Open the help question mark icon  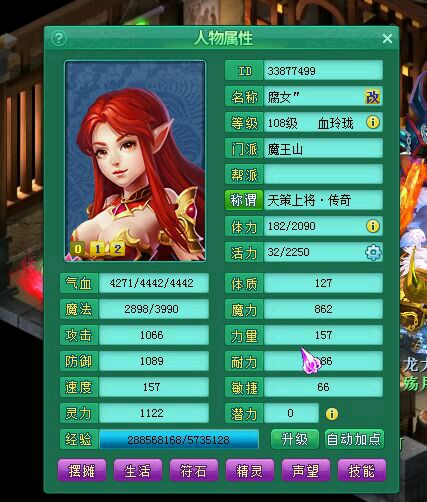click(x=59, y=39)
